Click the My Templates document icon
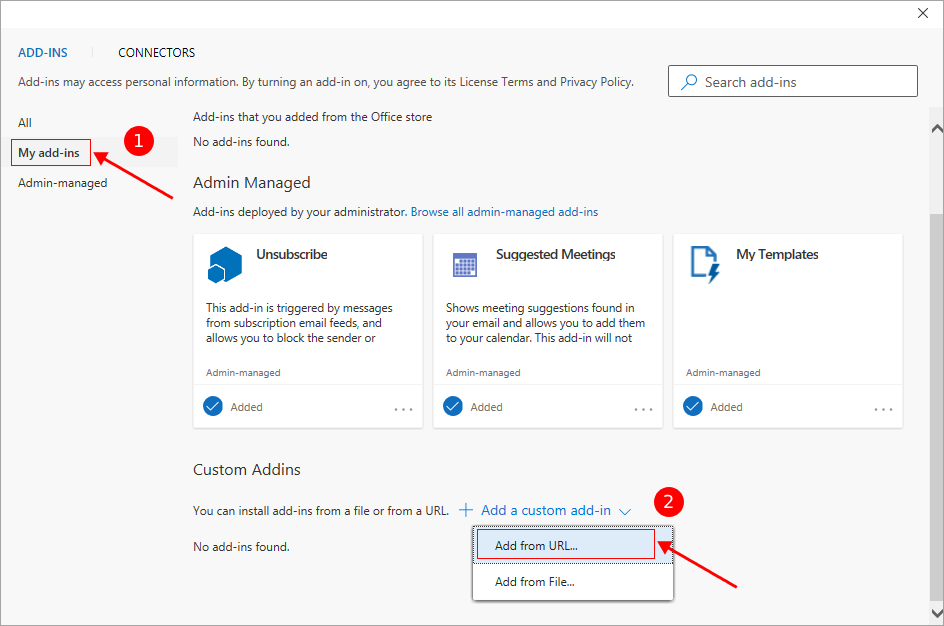The image size is (944, 626). [705, 264]
